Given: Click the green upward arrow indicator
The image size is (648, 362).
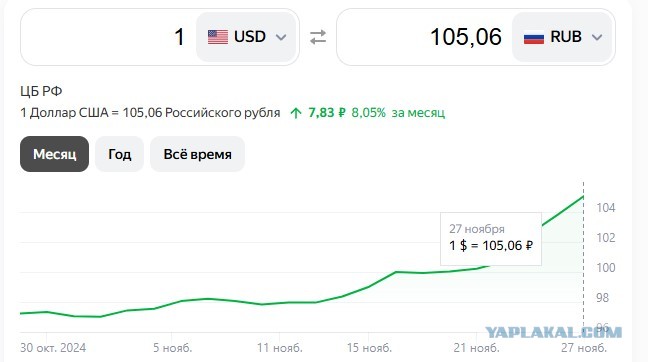Looking at the screenshot, I should pos(296,113).
